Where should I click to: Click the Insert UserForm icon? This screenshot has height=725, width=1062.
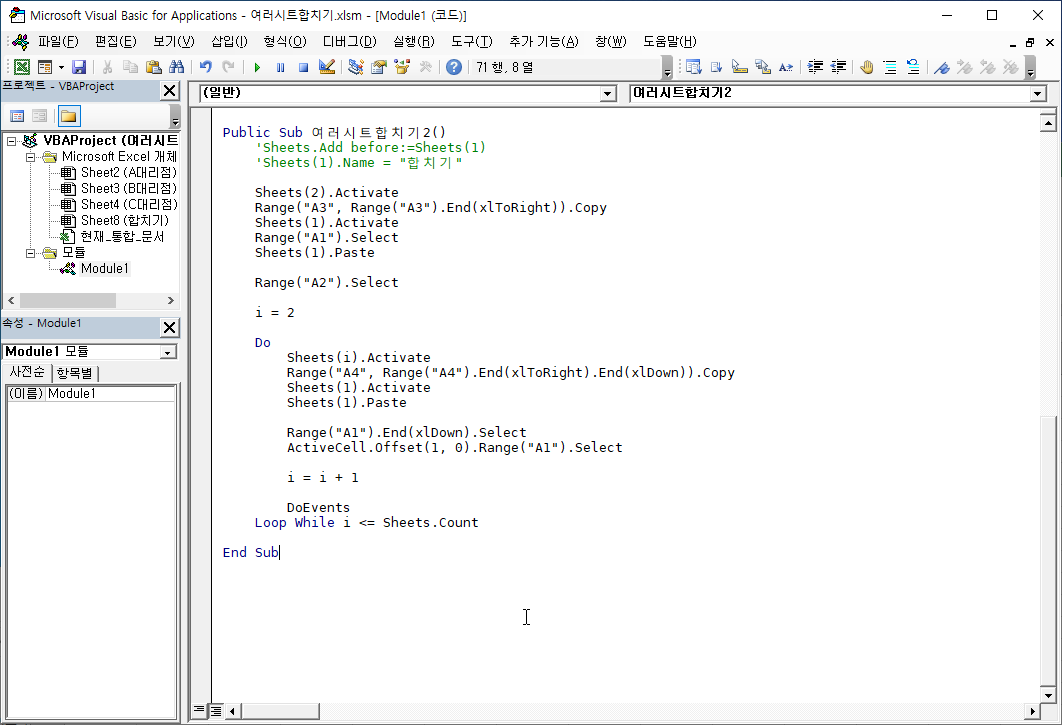click(x=45, y=67)
